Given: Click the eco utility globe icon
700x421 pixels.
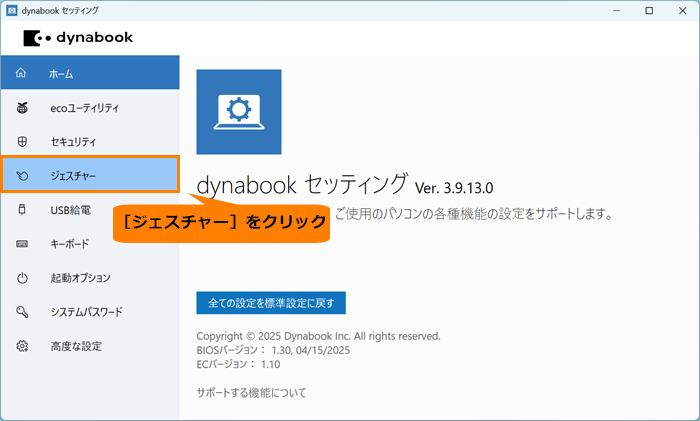Looking at the screenshot, I should 22,108.
